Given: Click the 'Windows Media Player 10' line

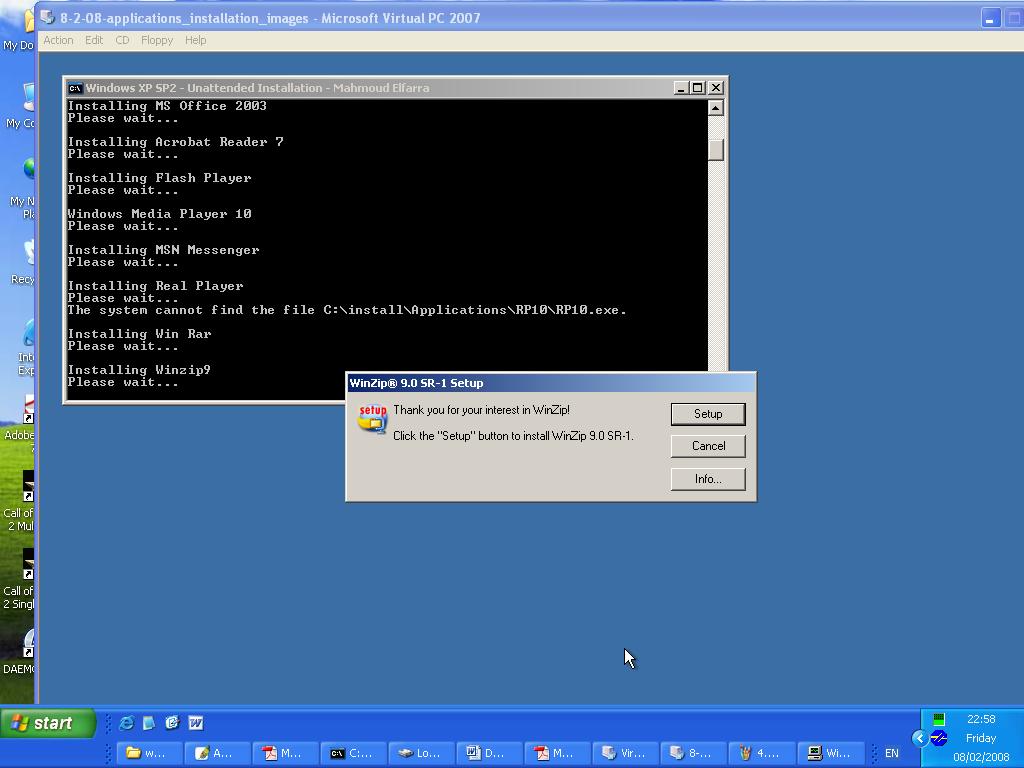Looking at the screenshot, I should tap(159, 214).
